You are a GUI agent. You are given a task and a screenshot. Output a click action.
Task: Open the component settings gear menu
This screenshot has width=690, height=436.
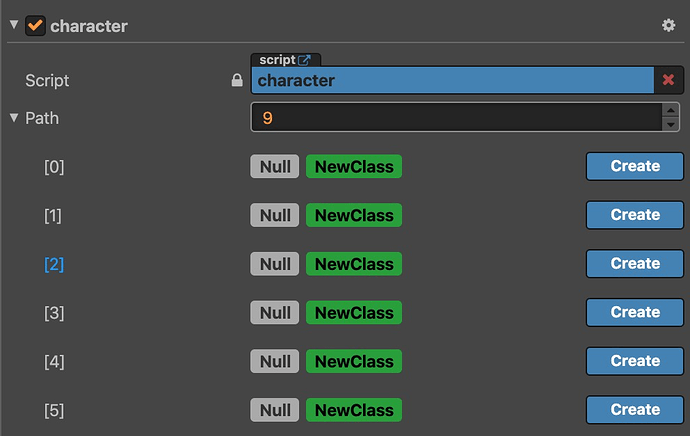coord(669,25)
